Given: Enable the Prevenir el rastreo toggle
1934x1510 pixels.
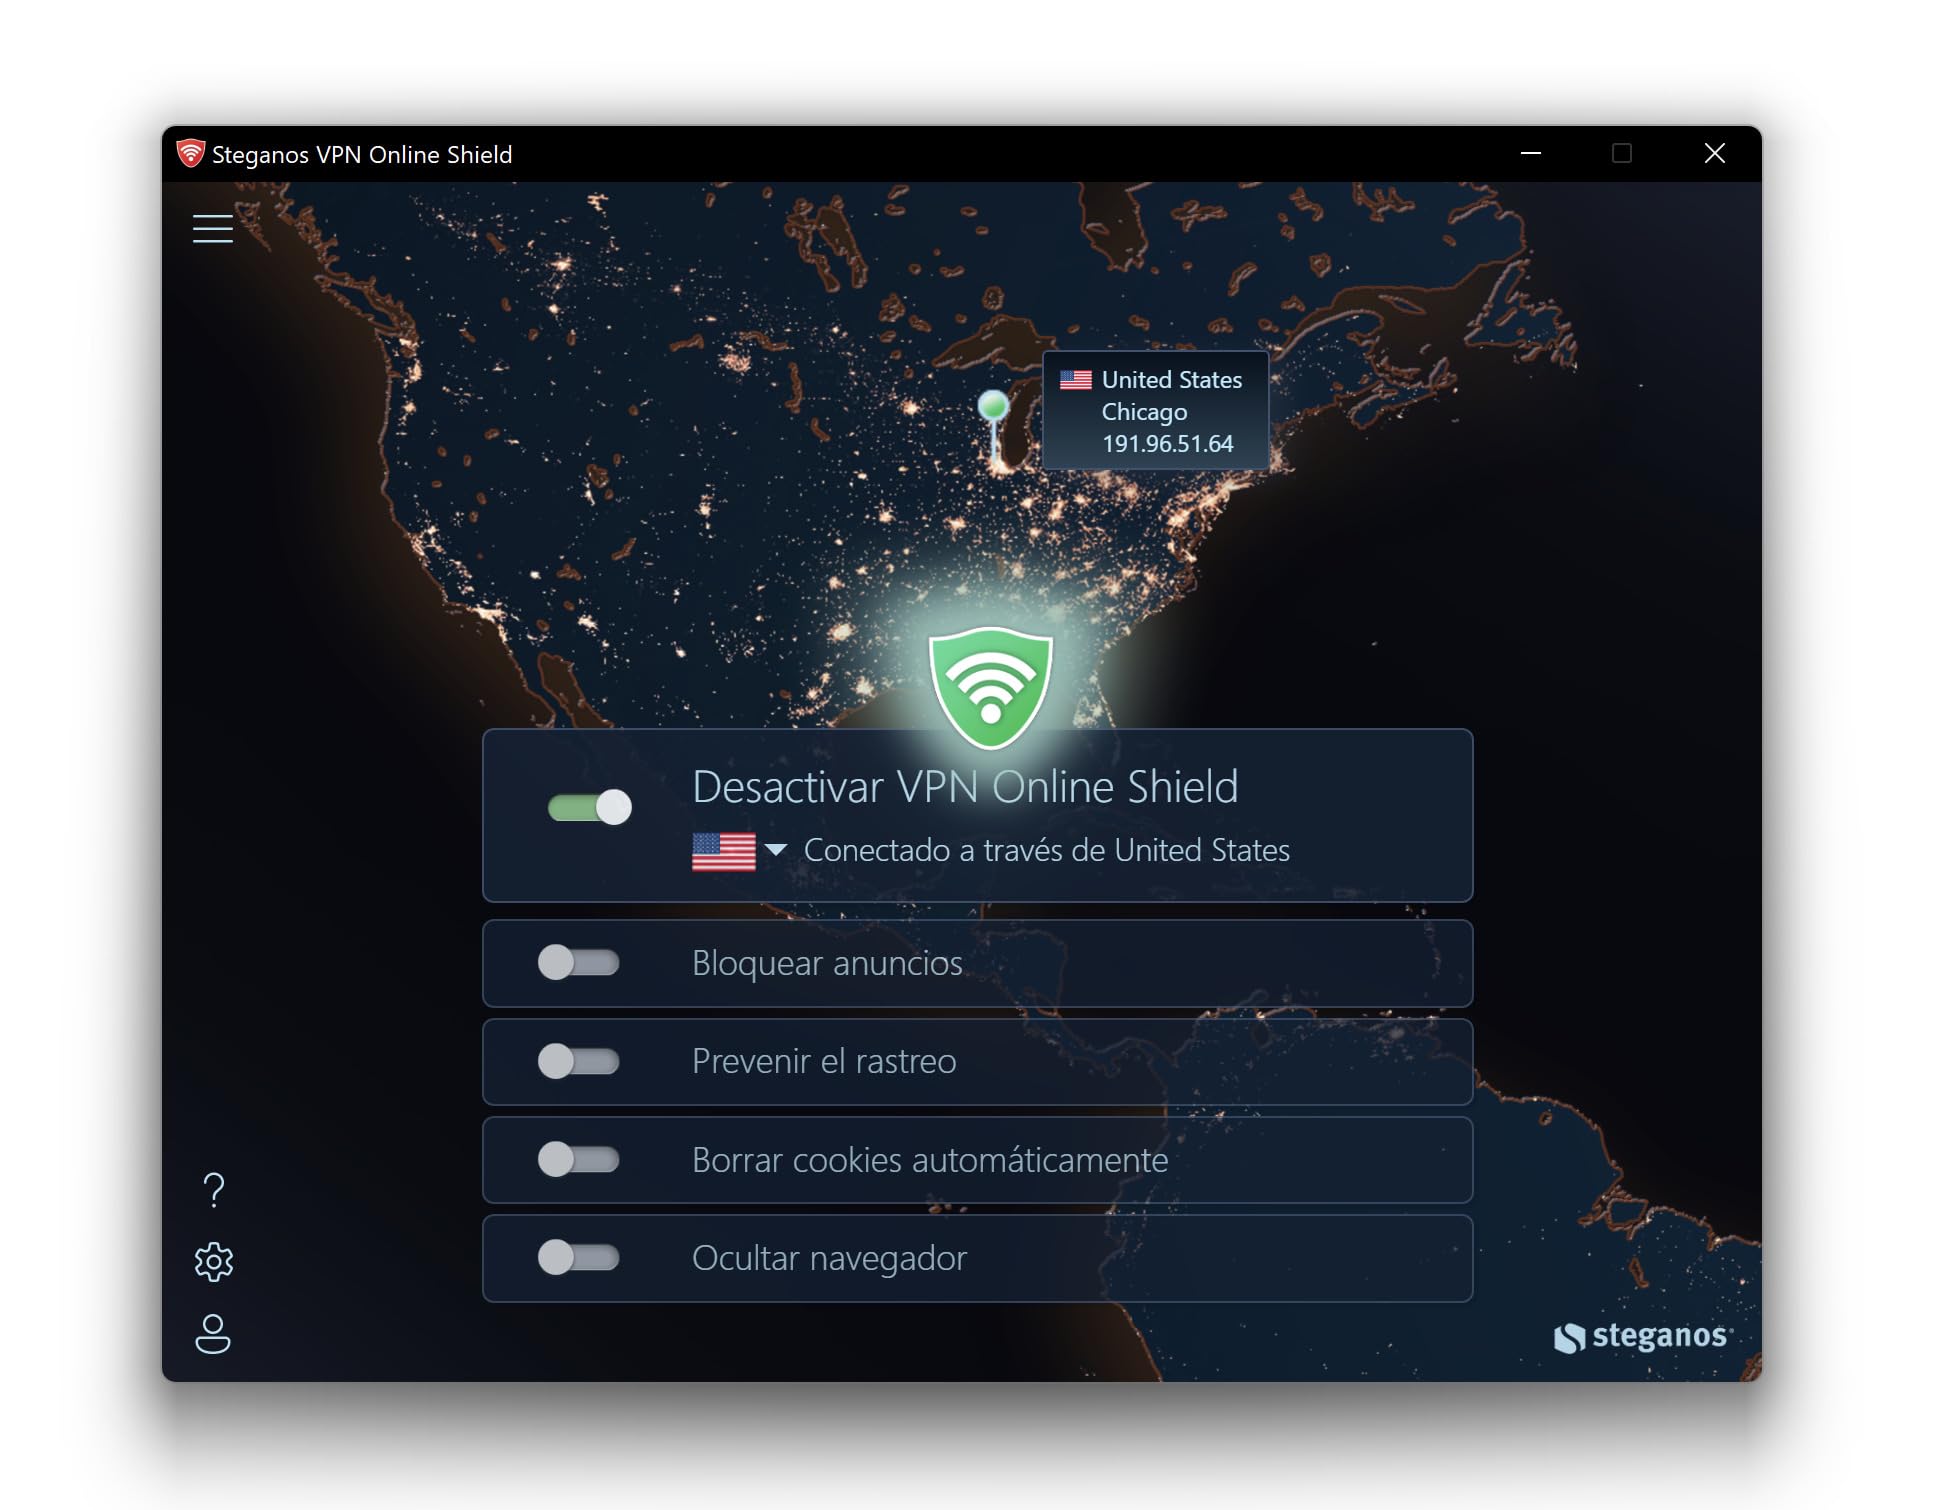Looking at the screenshot, I should [x=578, y=1061].
